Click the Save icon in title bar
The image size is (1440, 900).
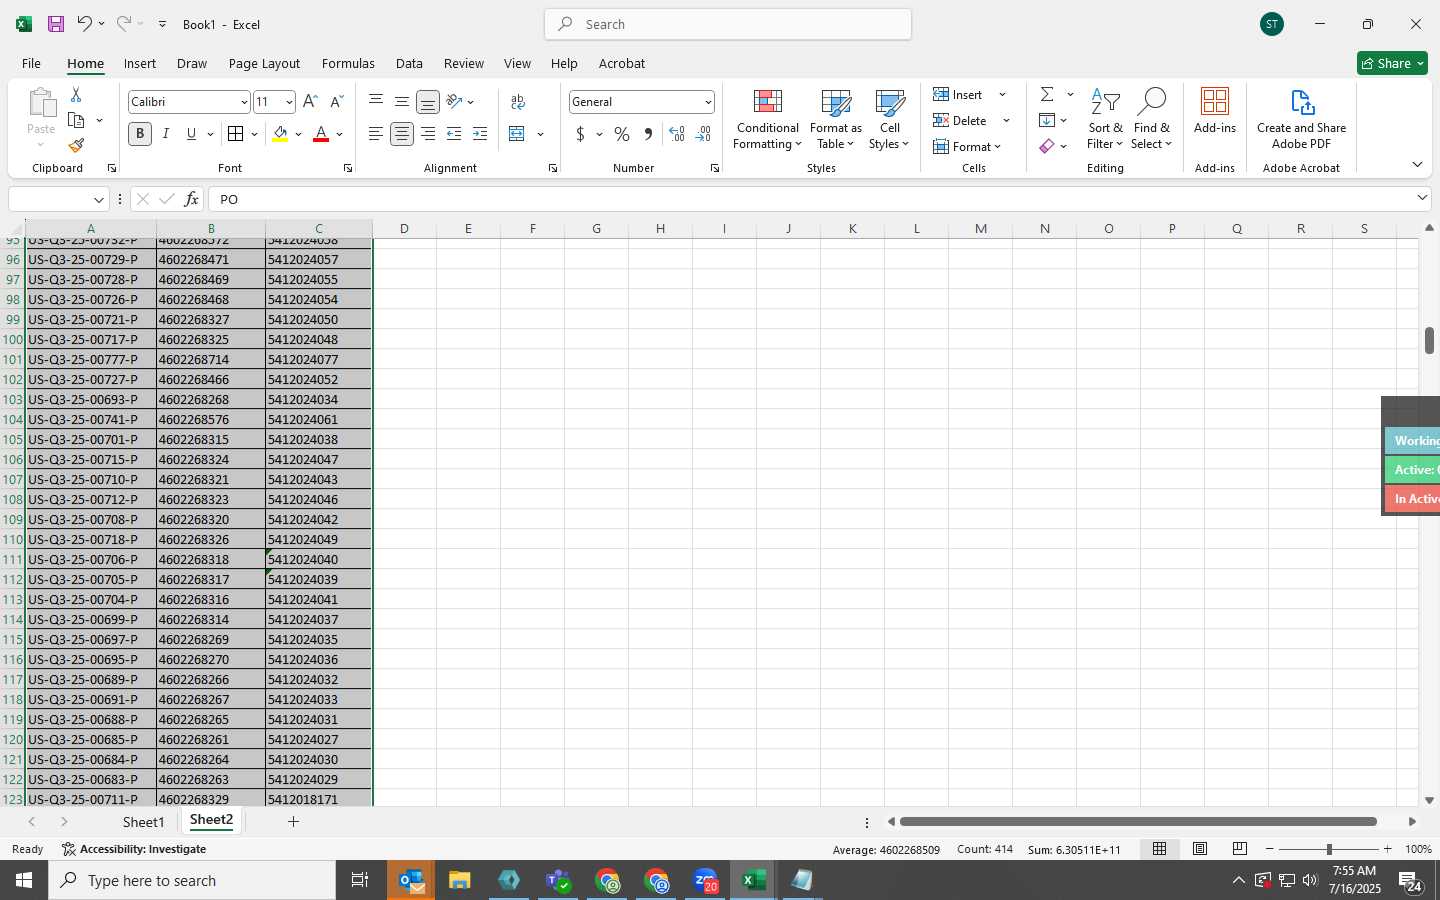[56, 24]
